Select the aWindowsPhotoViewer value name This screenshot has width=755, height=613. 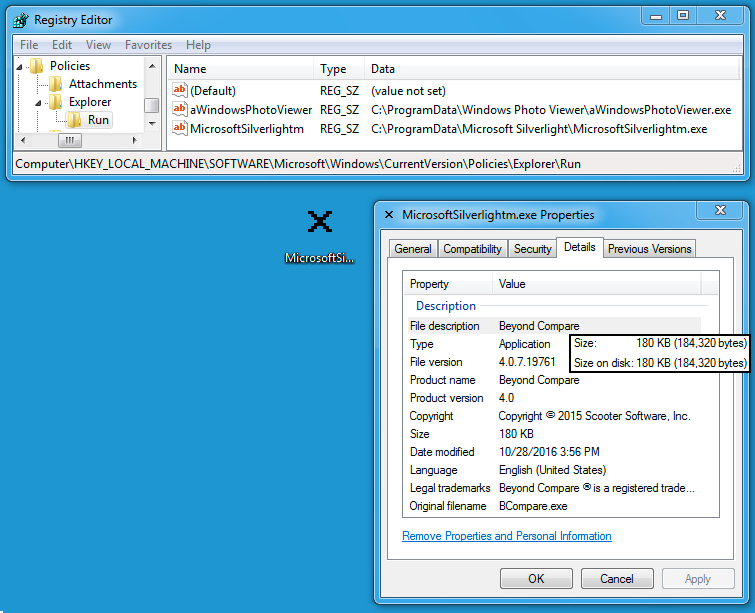[x=251, y=110]
